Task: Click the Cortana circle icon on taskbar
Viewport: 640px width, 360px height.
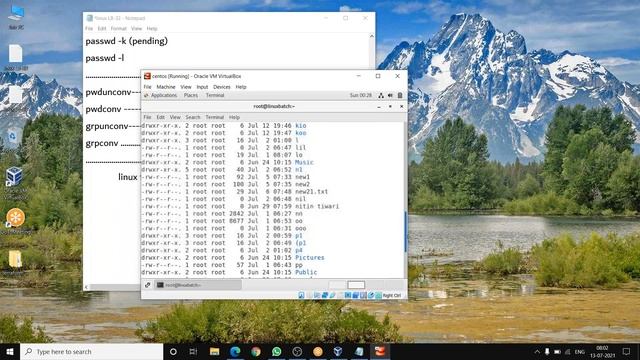Action: 173,351
